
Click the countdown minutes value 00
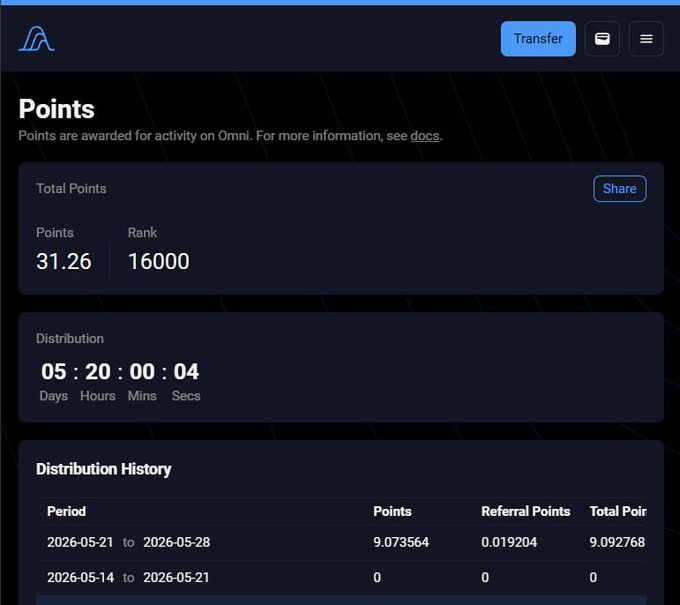click(x=142, y=372)
